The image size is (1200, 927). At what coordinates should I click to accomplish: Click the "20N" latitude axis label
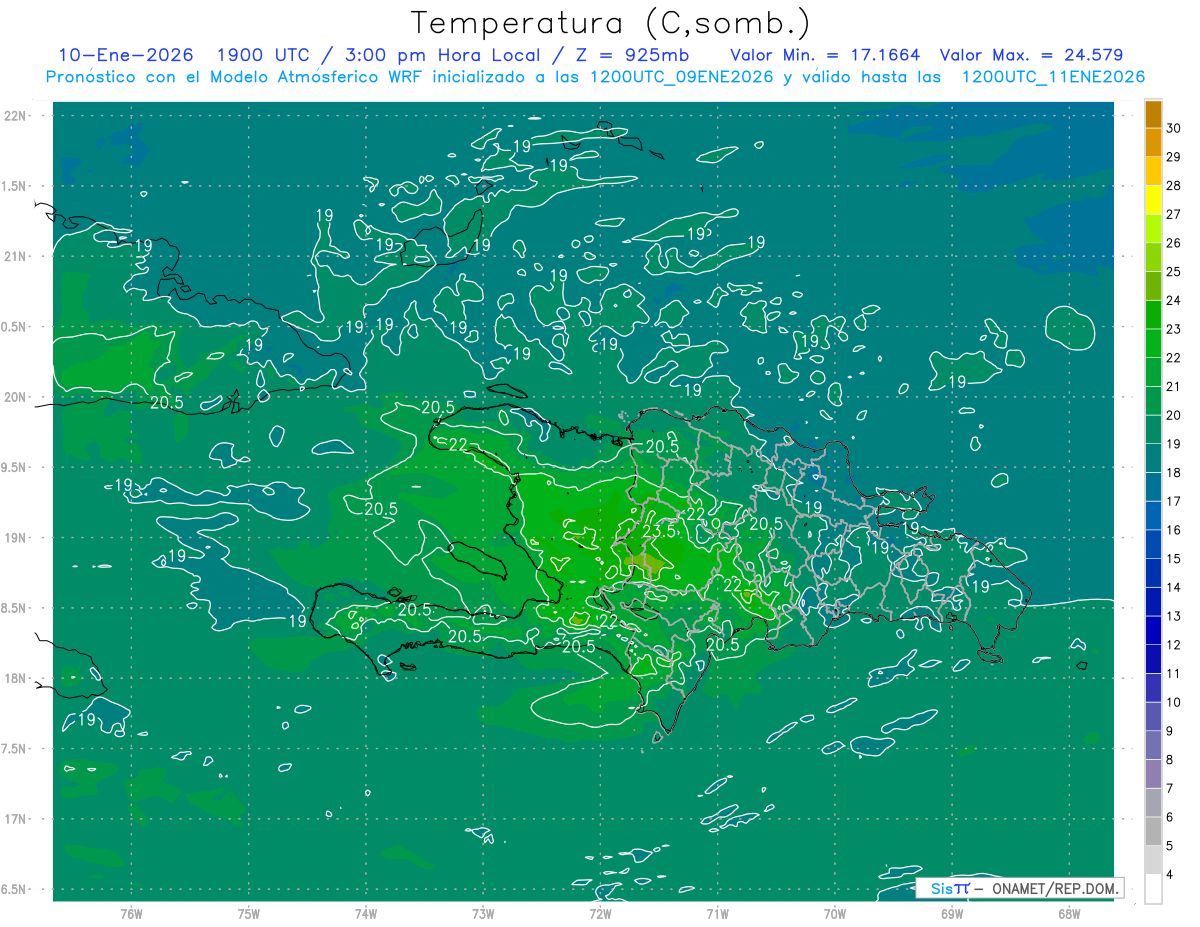(x=15, y=397)
